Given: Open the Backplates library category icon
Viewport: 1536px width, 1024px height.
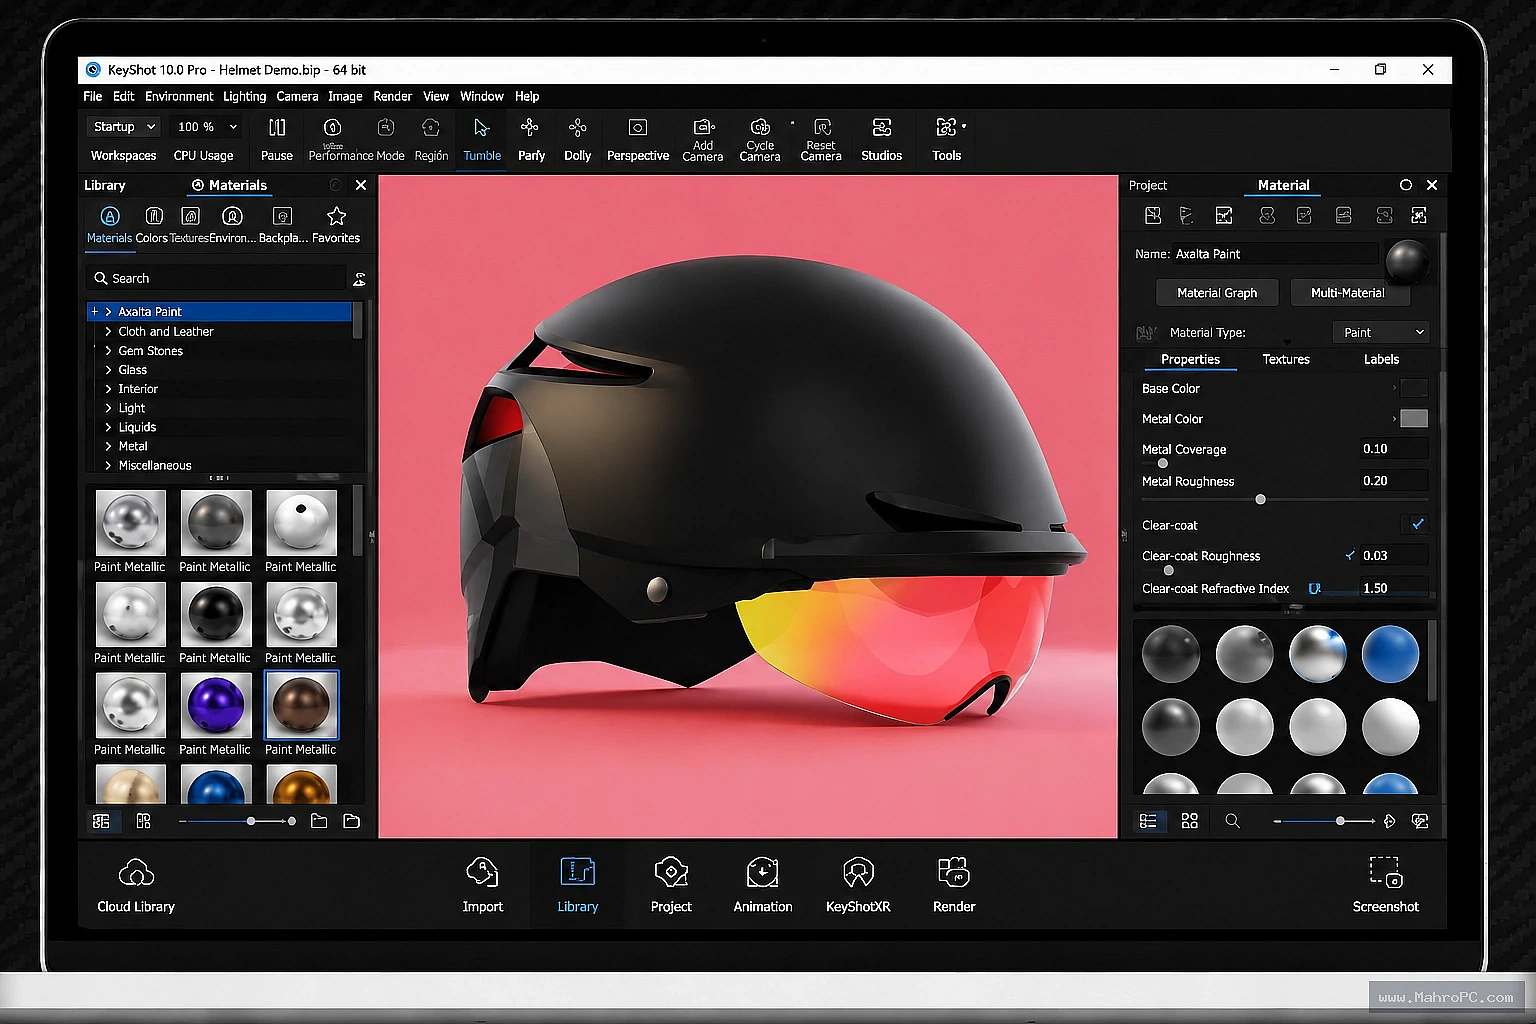Looking at the screenshot, I should (x=282, y=216).
